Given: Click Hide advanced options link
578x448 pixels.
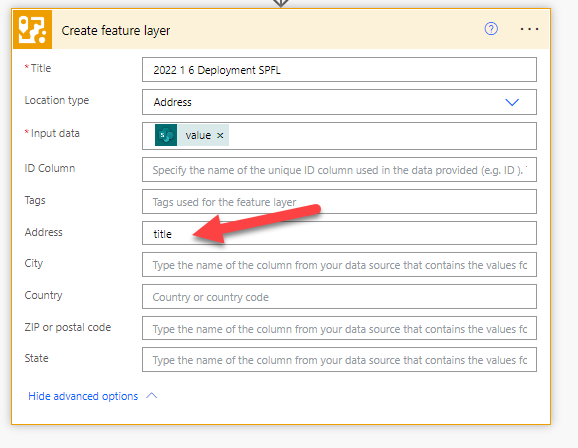Looking at the screenshot, I should (x=83, y=396).
